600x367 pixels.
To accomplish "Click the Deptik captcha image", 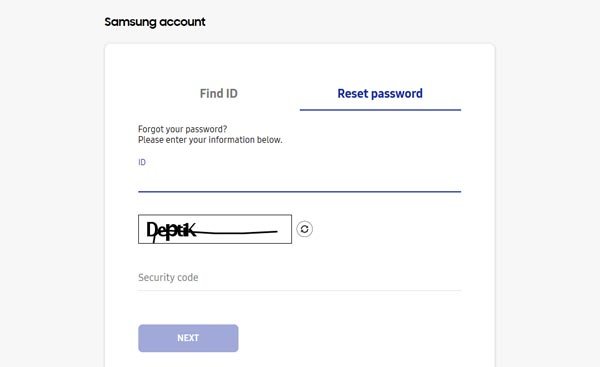I will [x=215, y=229].
